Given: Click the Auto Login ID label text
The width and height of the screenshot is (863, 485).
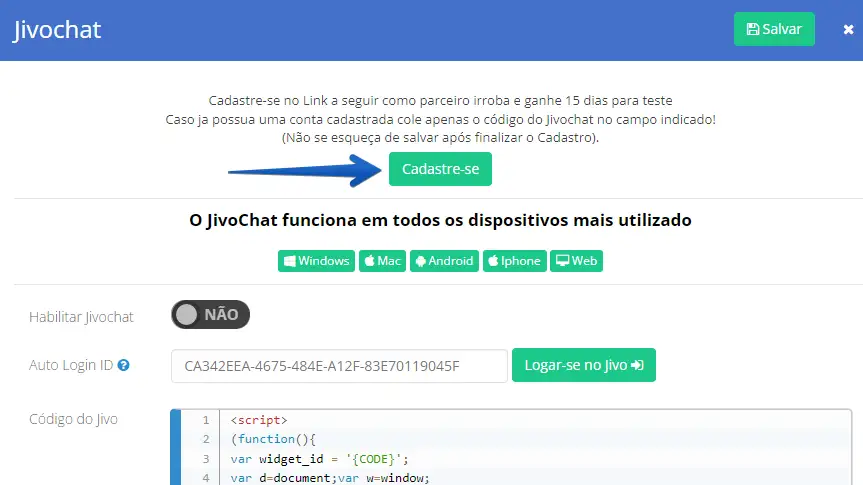Looking at the screenshot, I should coord(71,365).
